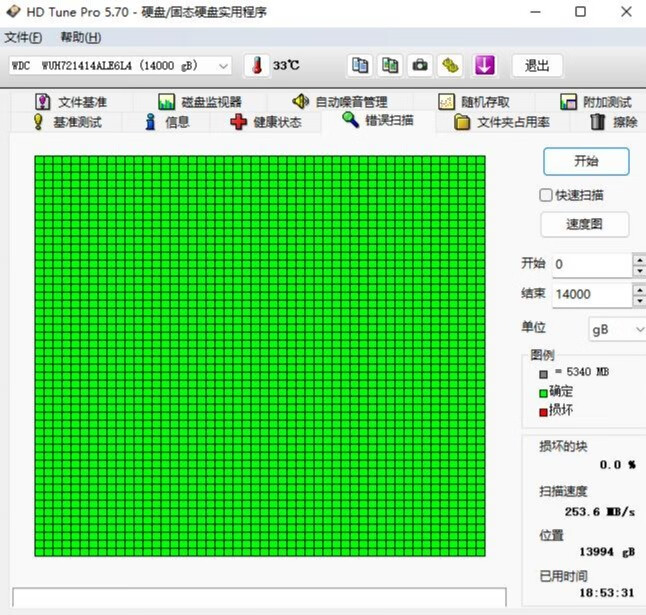Open the 自动噪音管理 tab

coord(339,102)
